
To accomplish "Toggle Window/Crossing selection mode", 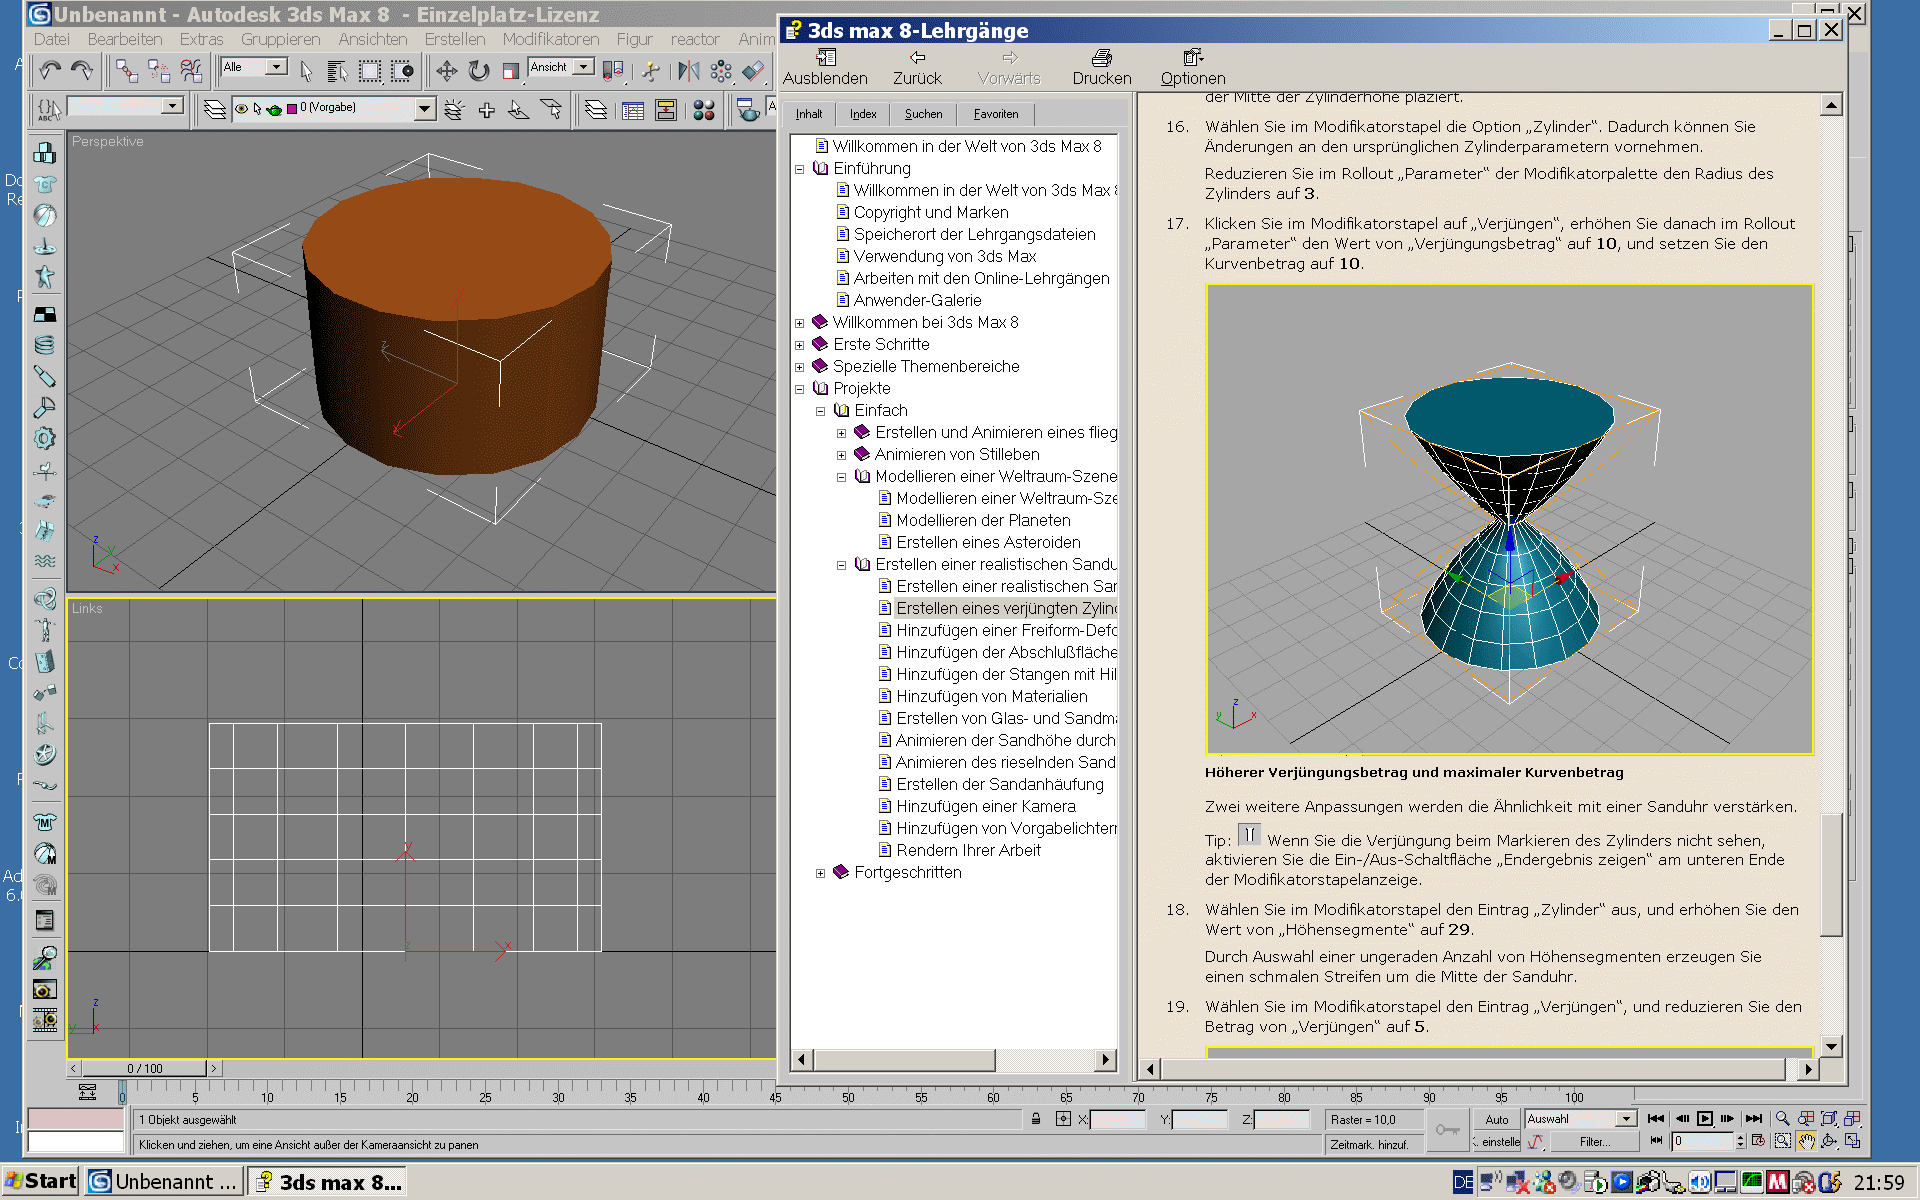I will [x=402, y=71].
